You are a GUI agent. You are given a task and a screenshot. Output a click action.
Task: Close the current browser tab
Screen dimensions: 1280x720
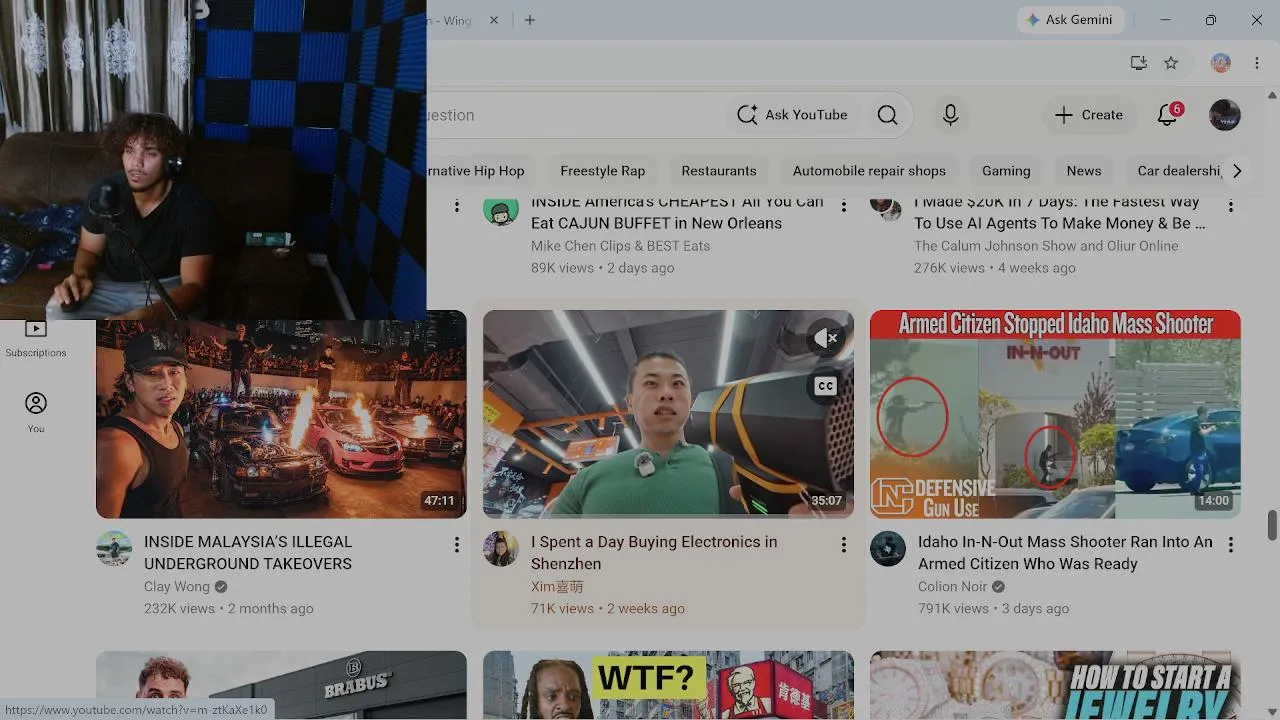tap(493, 20)
